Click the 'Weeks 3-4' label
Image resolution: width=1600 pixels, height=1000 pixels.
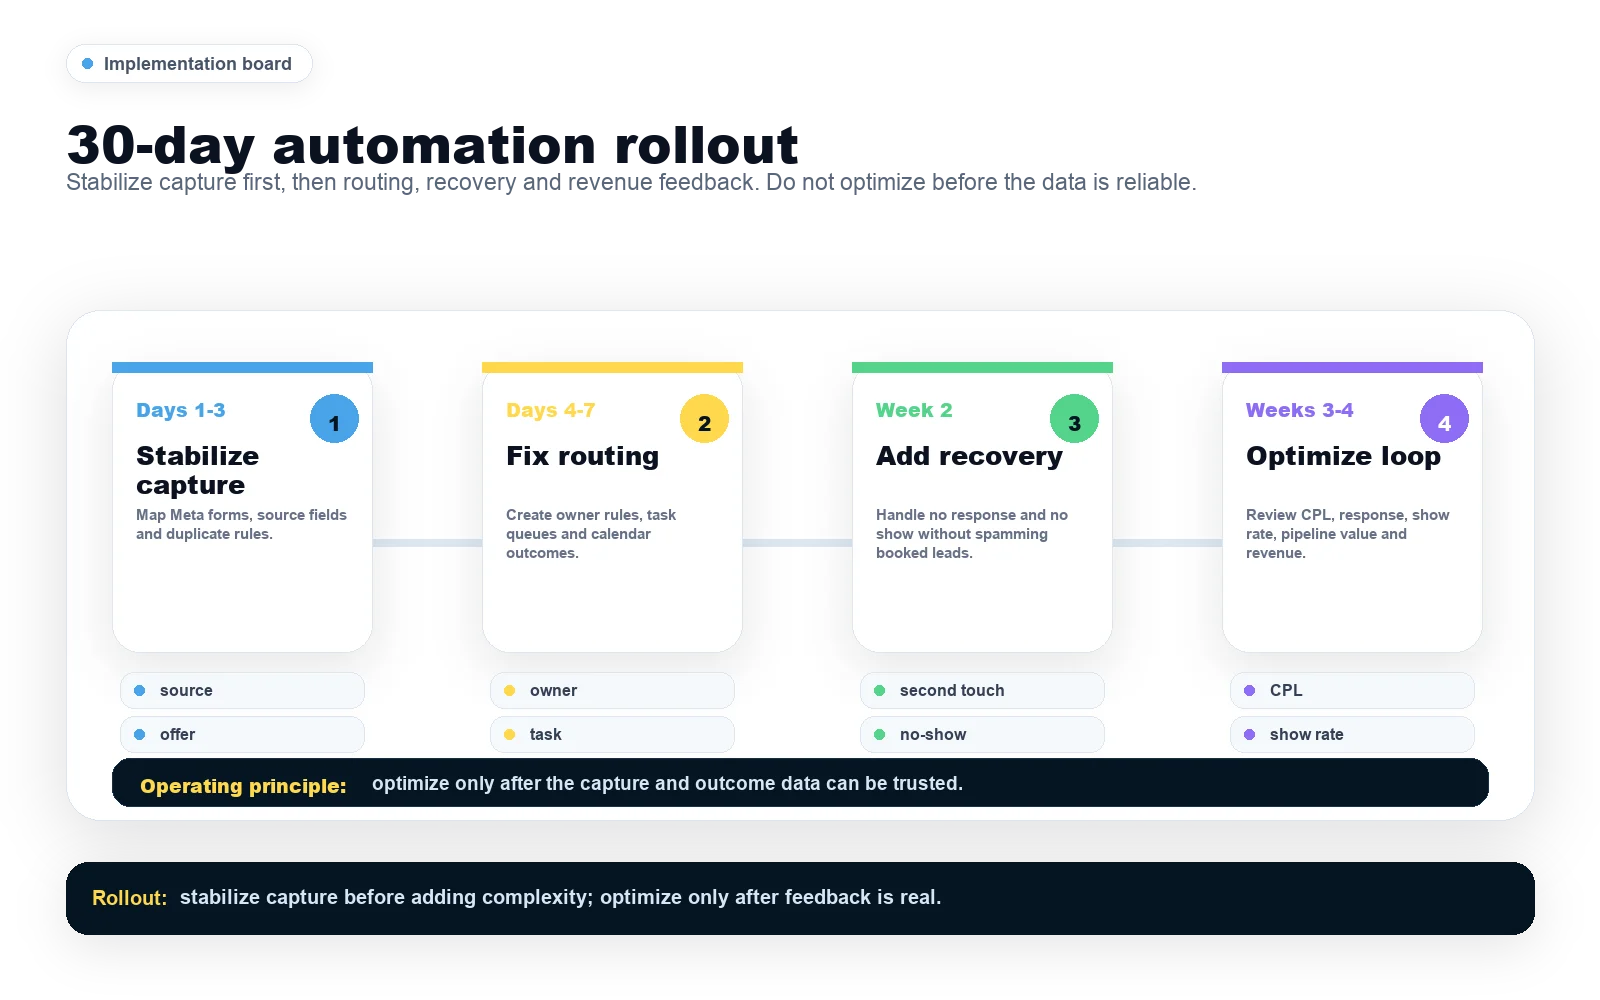click(x=1300, y=410)
